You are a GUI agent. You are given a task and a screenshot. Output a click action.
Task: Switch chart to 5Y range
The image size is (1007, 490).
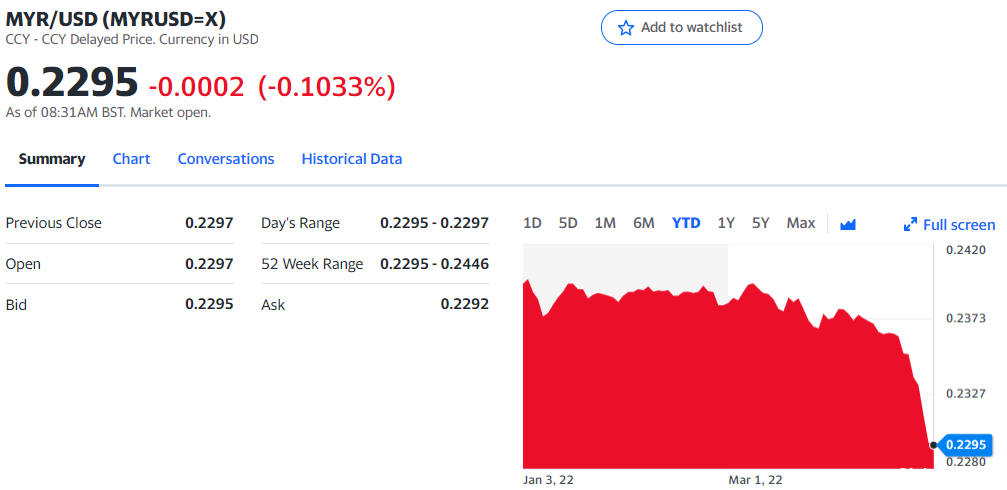pos(760,223)
